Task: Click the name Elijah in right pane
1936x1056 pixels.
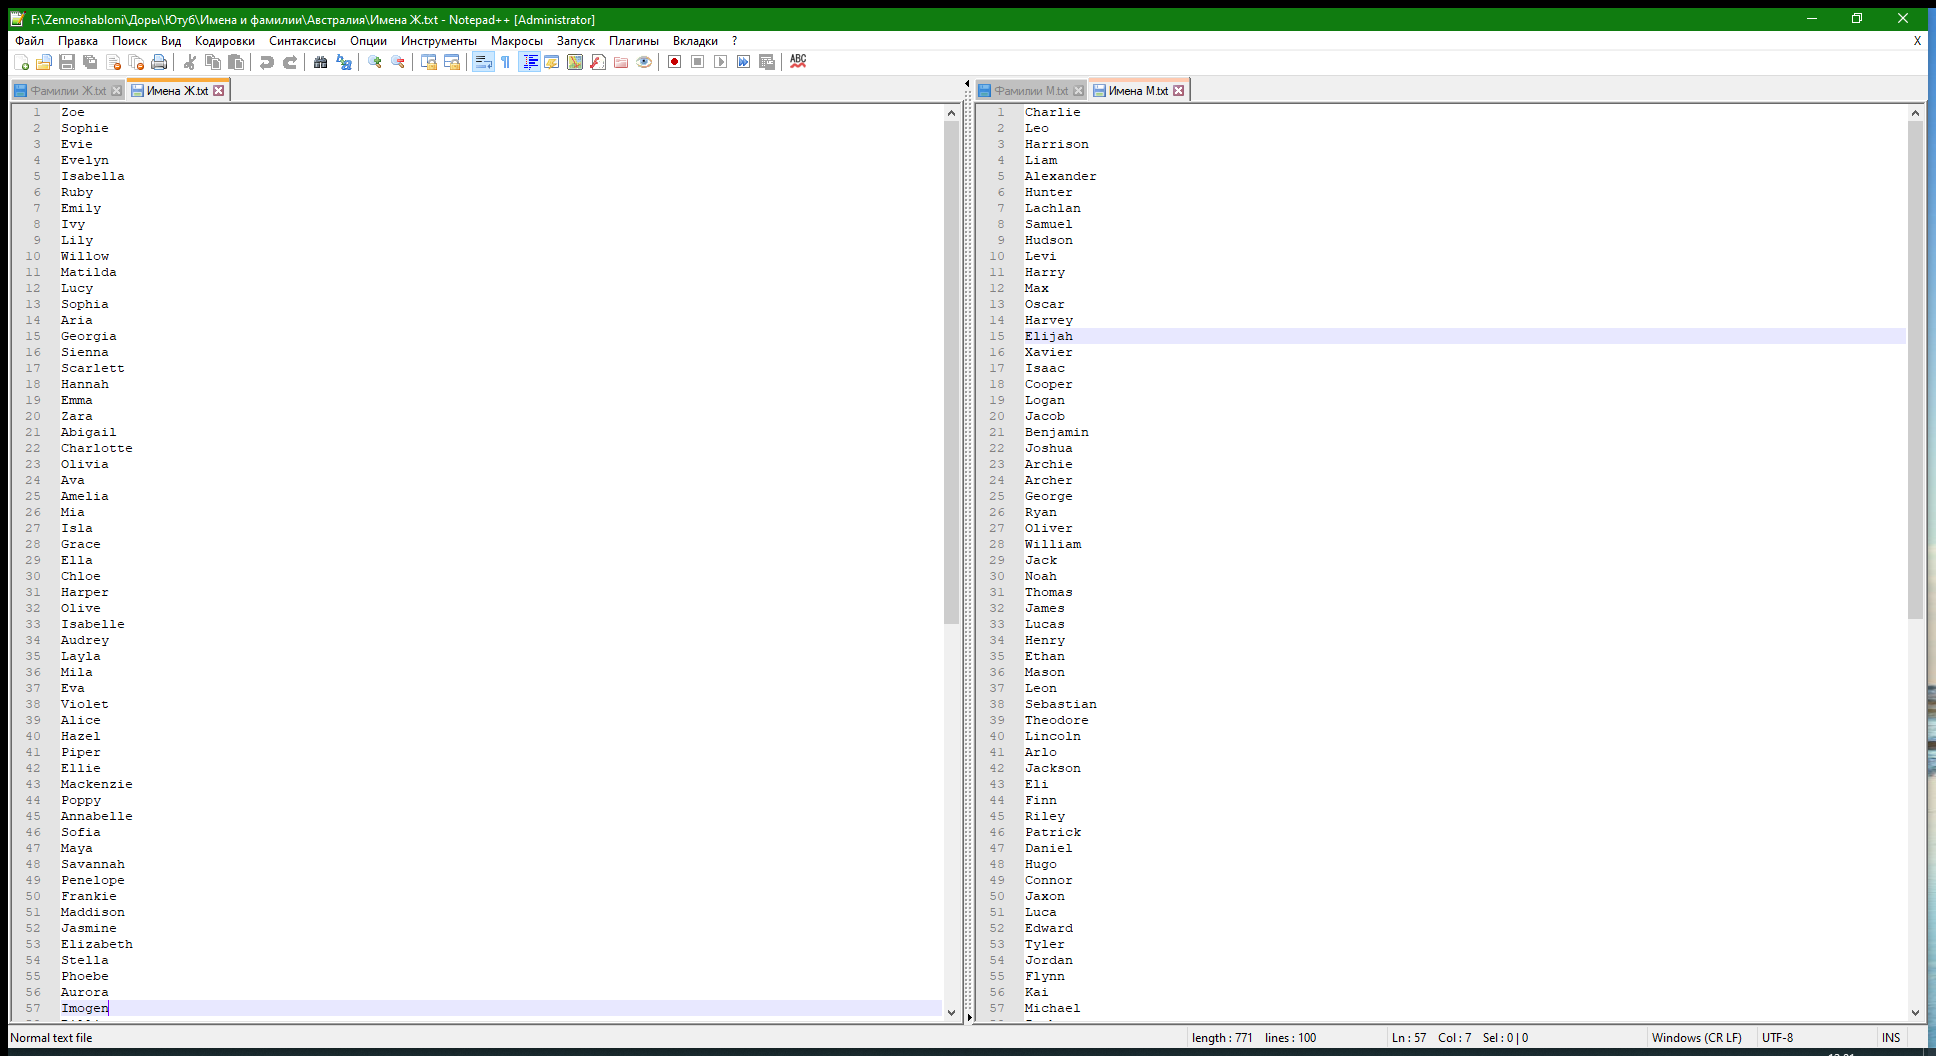Action: coord(1048,337)
